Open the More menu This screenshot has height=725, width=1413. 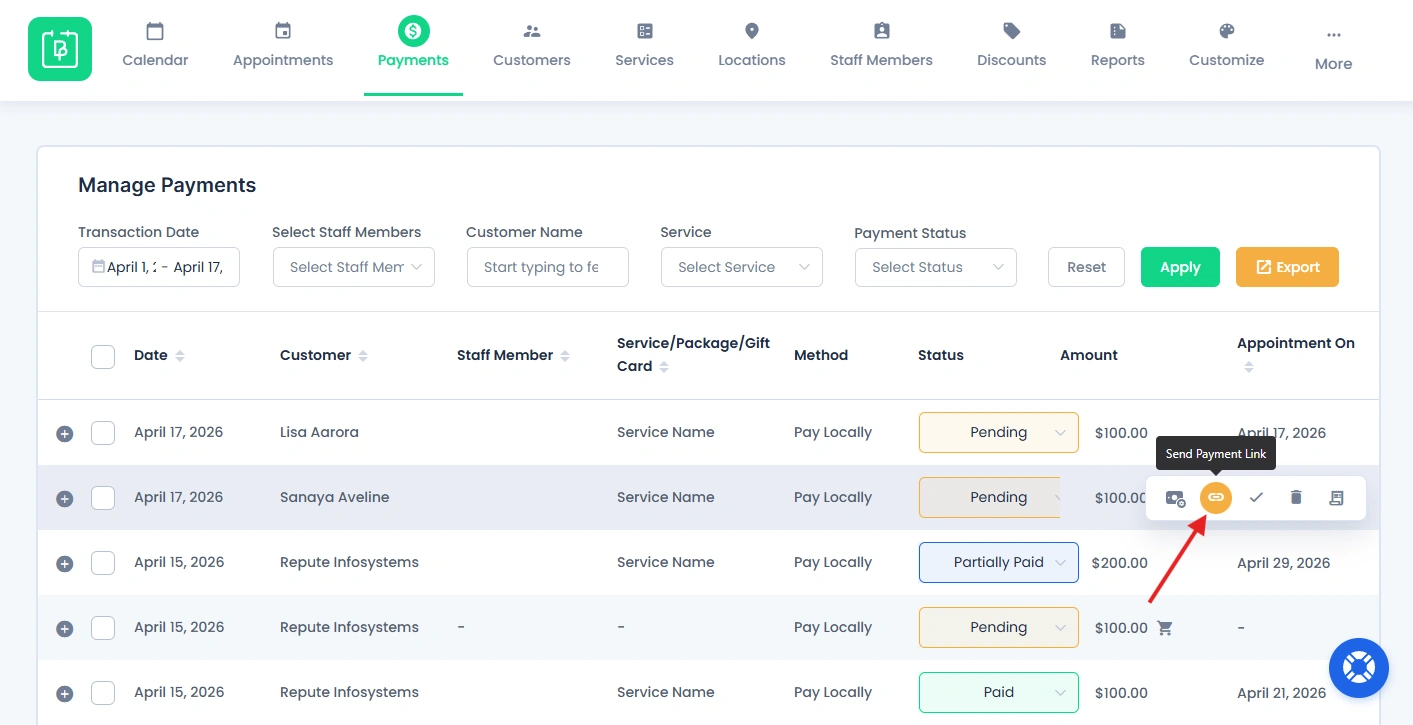pos(1333,50)
